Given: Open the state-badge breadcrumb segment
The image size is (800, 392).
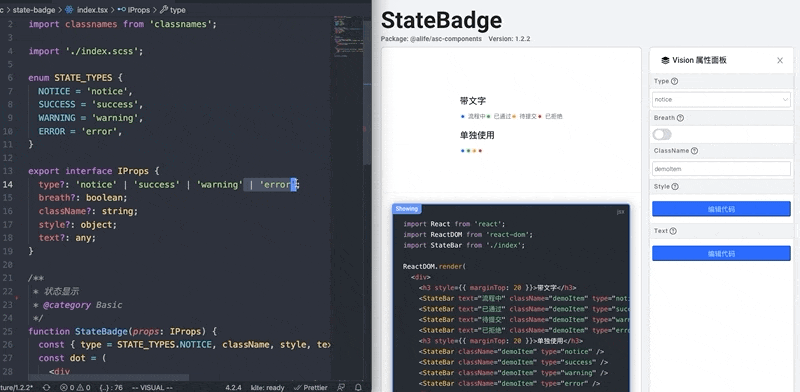Looking at the screenshot, I should (34, 10).
